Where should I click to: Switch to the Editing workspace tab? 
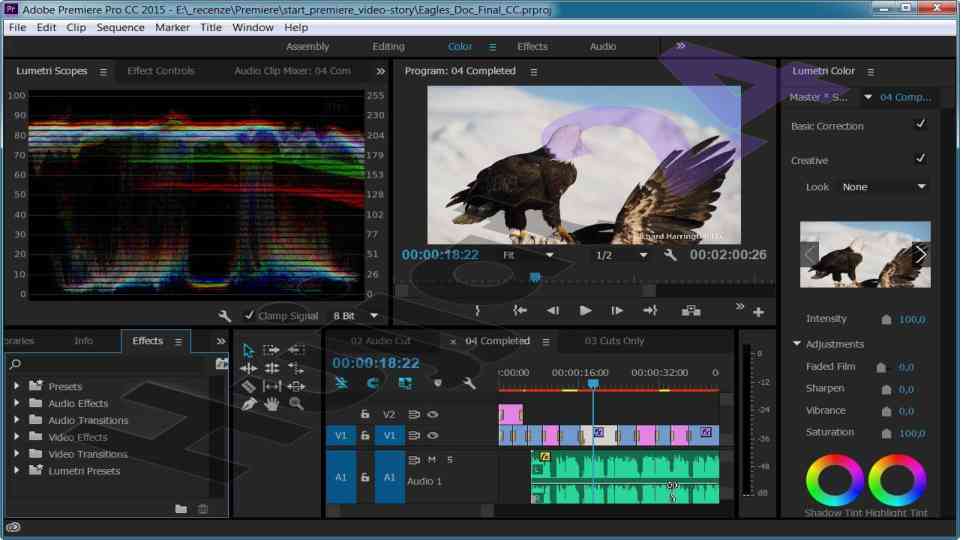pyautogui.click(x=388, y=47)
